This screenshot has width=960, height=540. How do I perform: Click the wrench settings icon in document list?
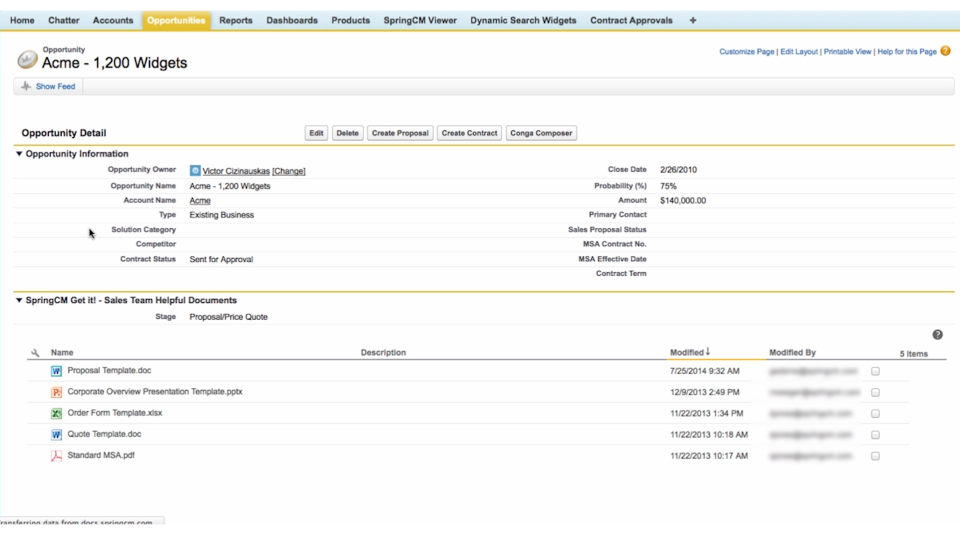35,353
